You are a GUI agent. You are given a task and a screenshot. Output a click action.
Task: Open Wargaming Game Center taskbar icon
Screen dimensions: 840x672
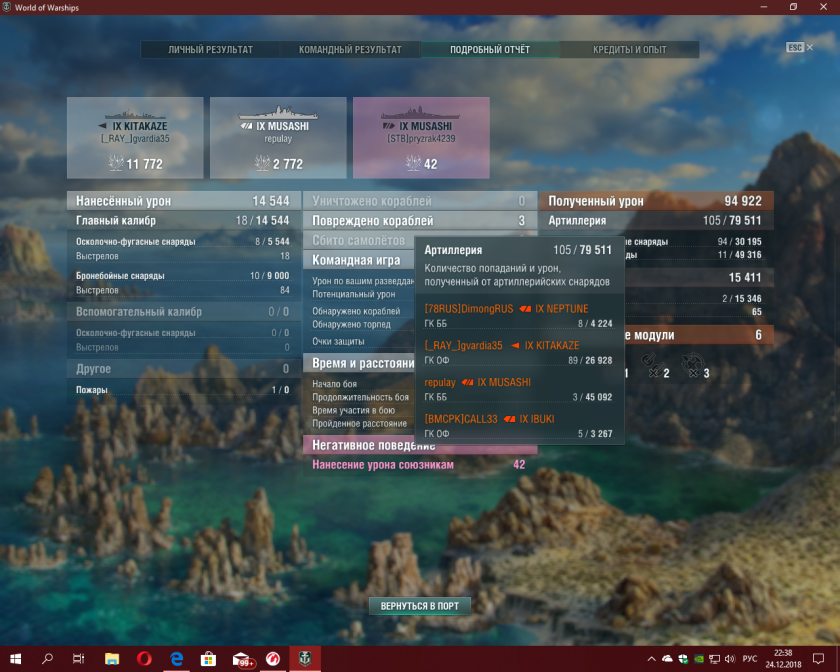coord(273,659)
